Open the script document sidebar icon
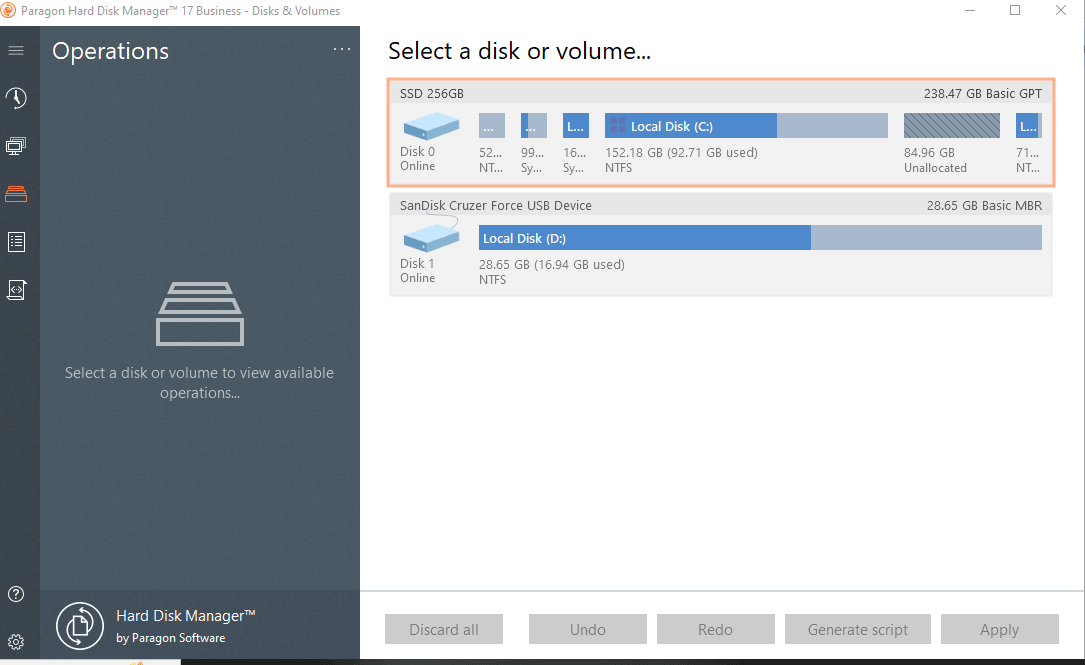The height and width of the screenshot is (665, 1085). [16, 290]
